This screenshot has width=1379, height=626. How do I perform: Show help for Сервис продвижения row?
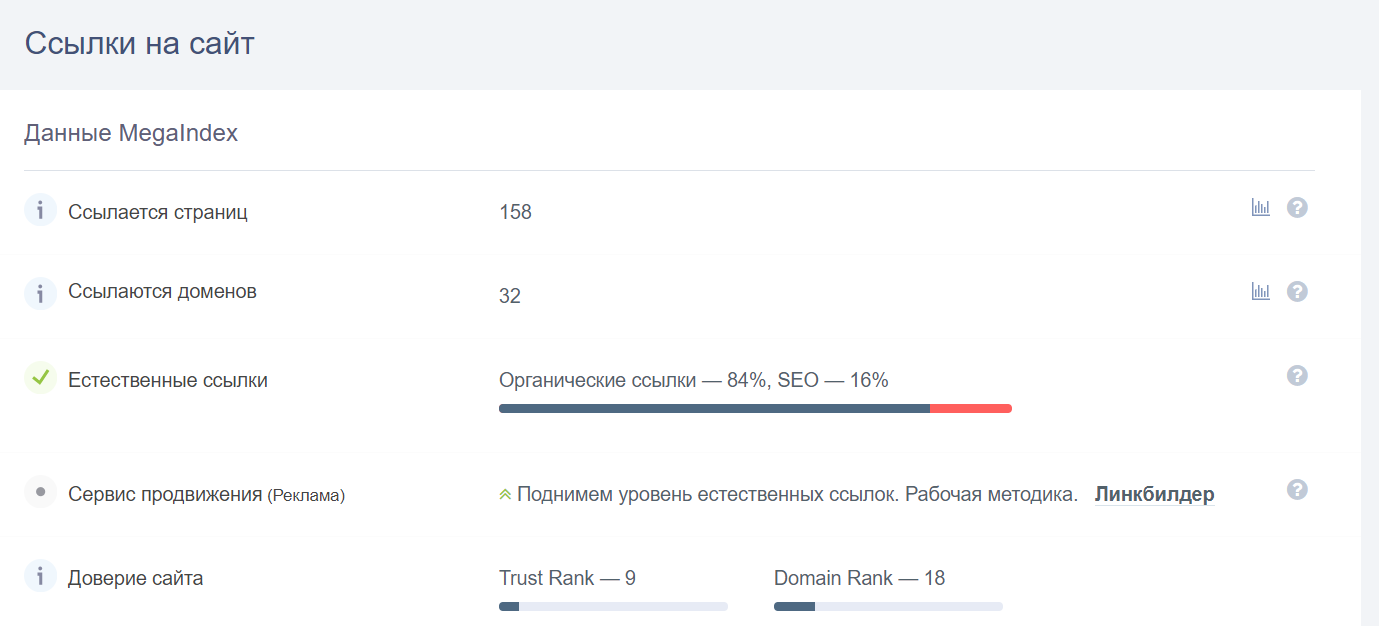(1297, 490)
